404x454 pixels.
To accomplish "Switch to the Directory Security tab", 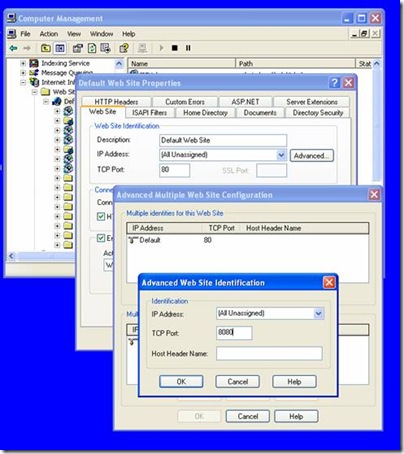I will point(318,113).
